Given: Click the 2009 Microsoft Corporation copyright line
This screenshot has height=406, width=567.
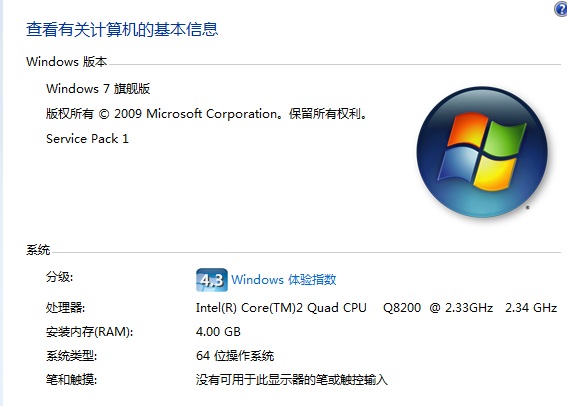Looking at the screenshot, I should tap(207, 114).
